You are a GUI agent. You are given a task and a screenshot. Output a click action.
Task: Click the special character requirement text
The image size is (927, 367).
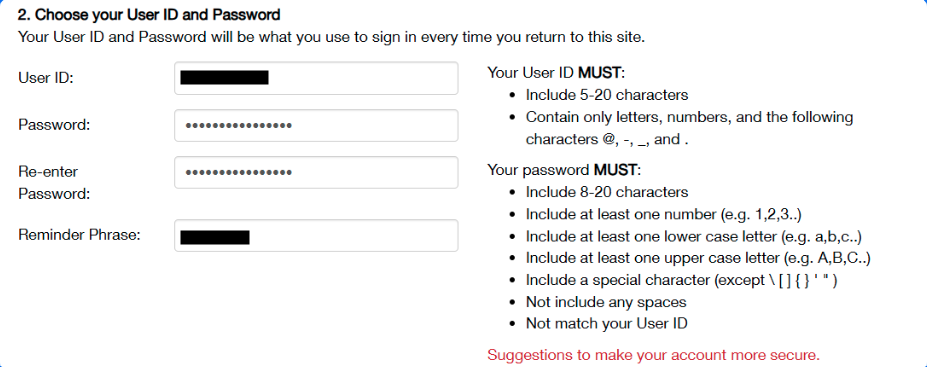pos(682,281)
